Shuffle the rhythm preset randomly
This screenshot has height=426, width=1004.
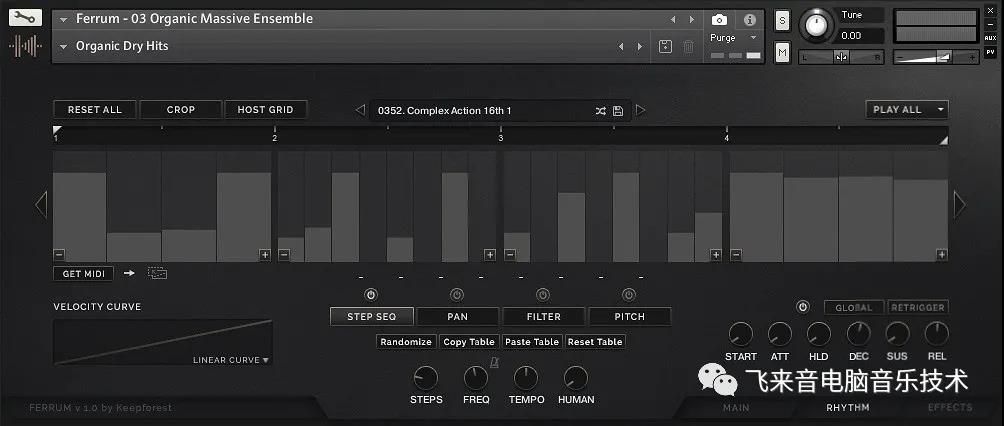[x=600, y=111]
